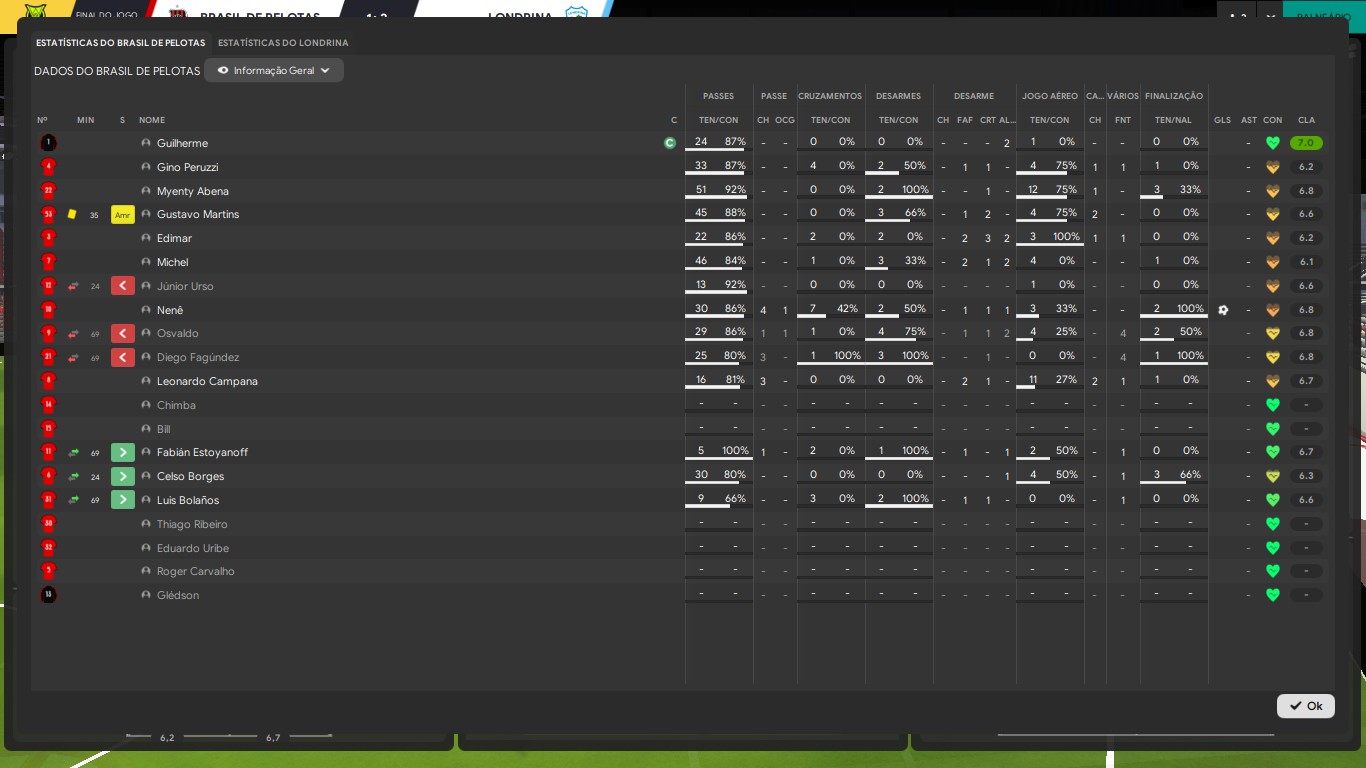
Task: Click Nenê's shirt number 10 icon
Action: [x=48, y=310]
